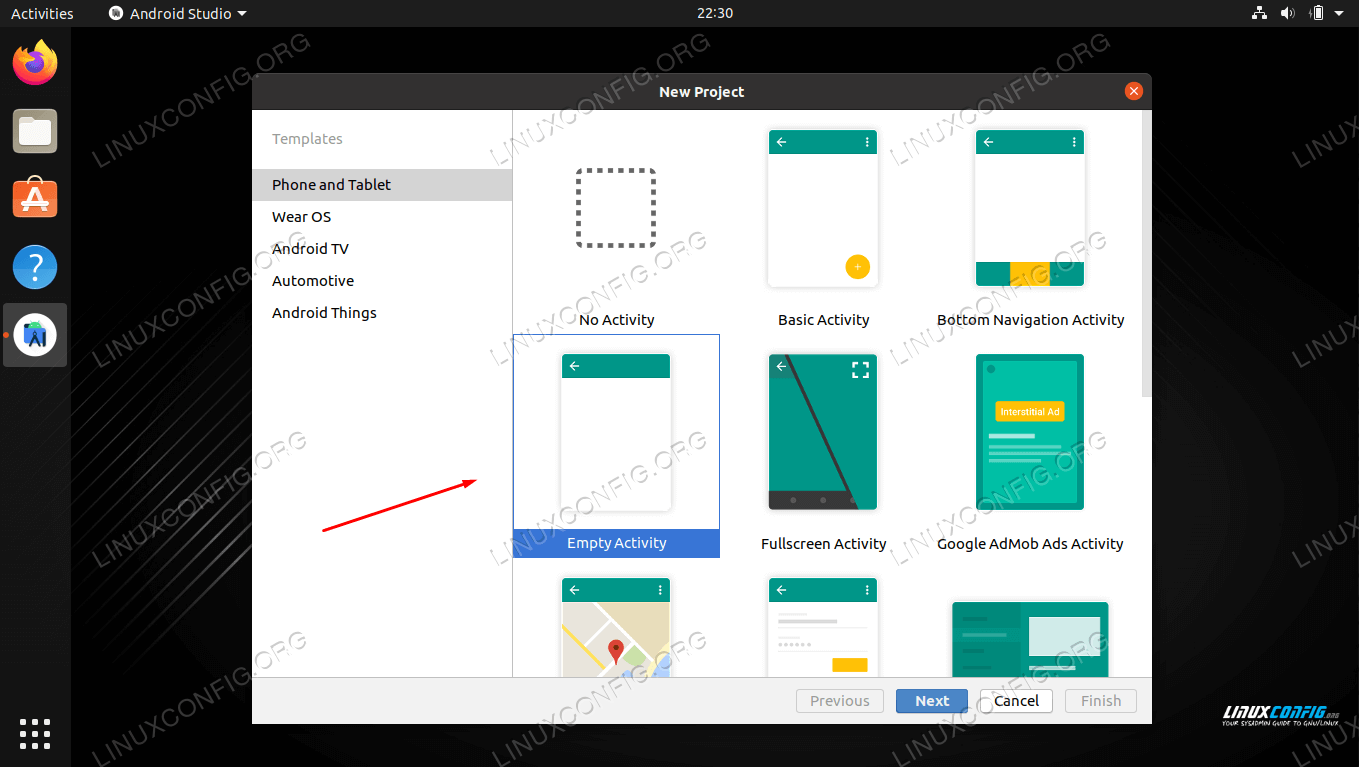Open the Help dock icon
Viewport: 1359px width, 767px height.
(35, 267)
